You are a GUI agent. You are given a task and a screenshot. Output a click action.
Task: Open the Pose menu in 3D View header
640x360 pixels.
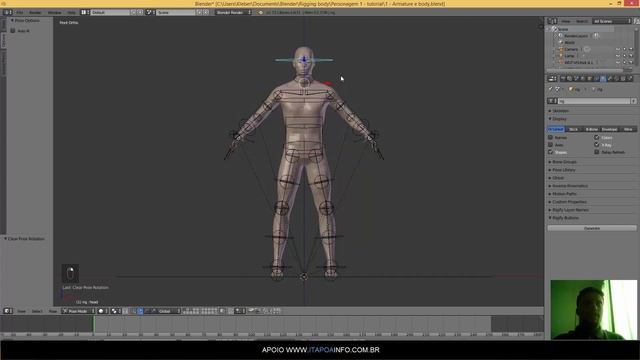(53, 311)
